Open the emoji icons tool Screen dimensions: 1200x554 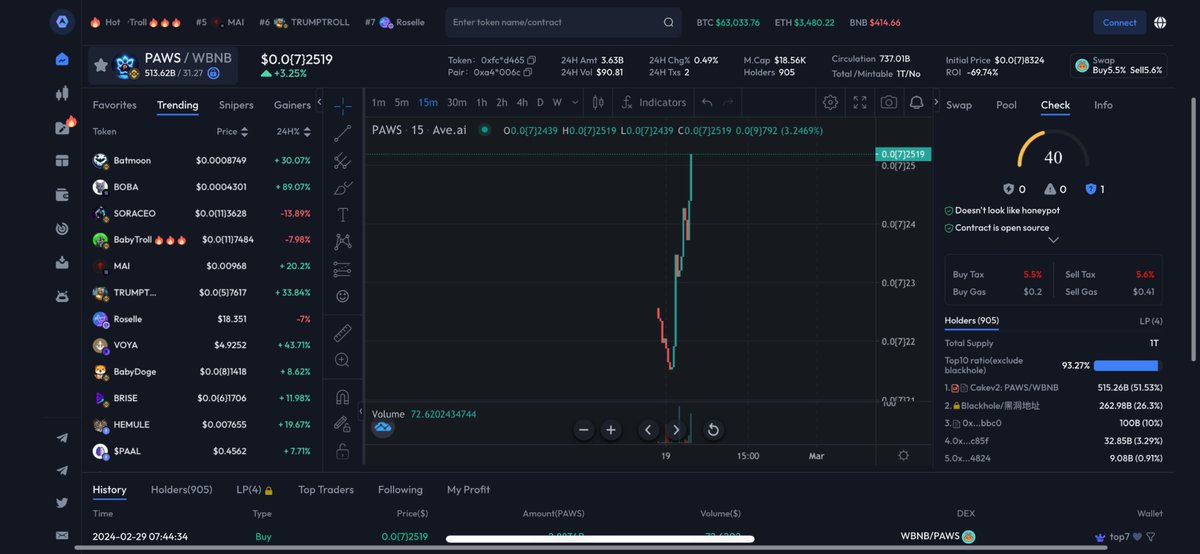(x=342, y=296)
